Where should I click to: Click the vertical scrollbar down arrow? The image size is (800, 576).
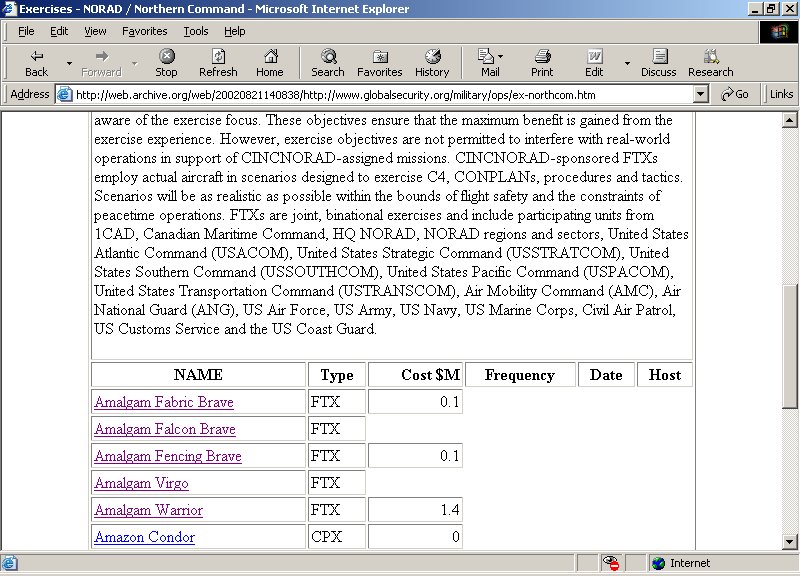(791, 540)
